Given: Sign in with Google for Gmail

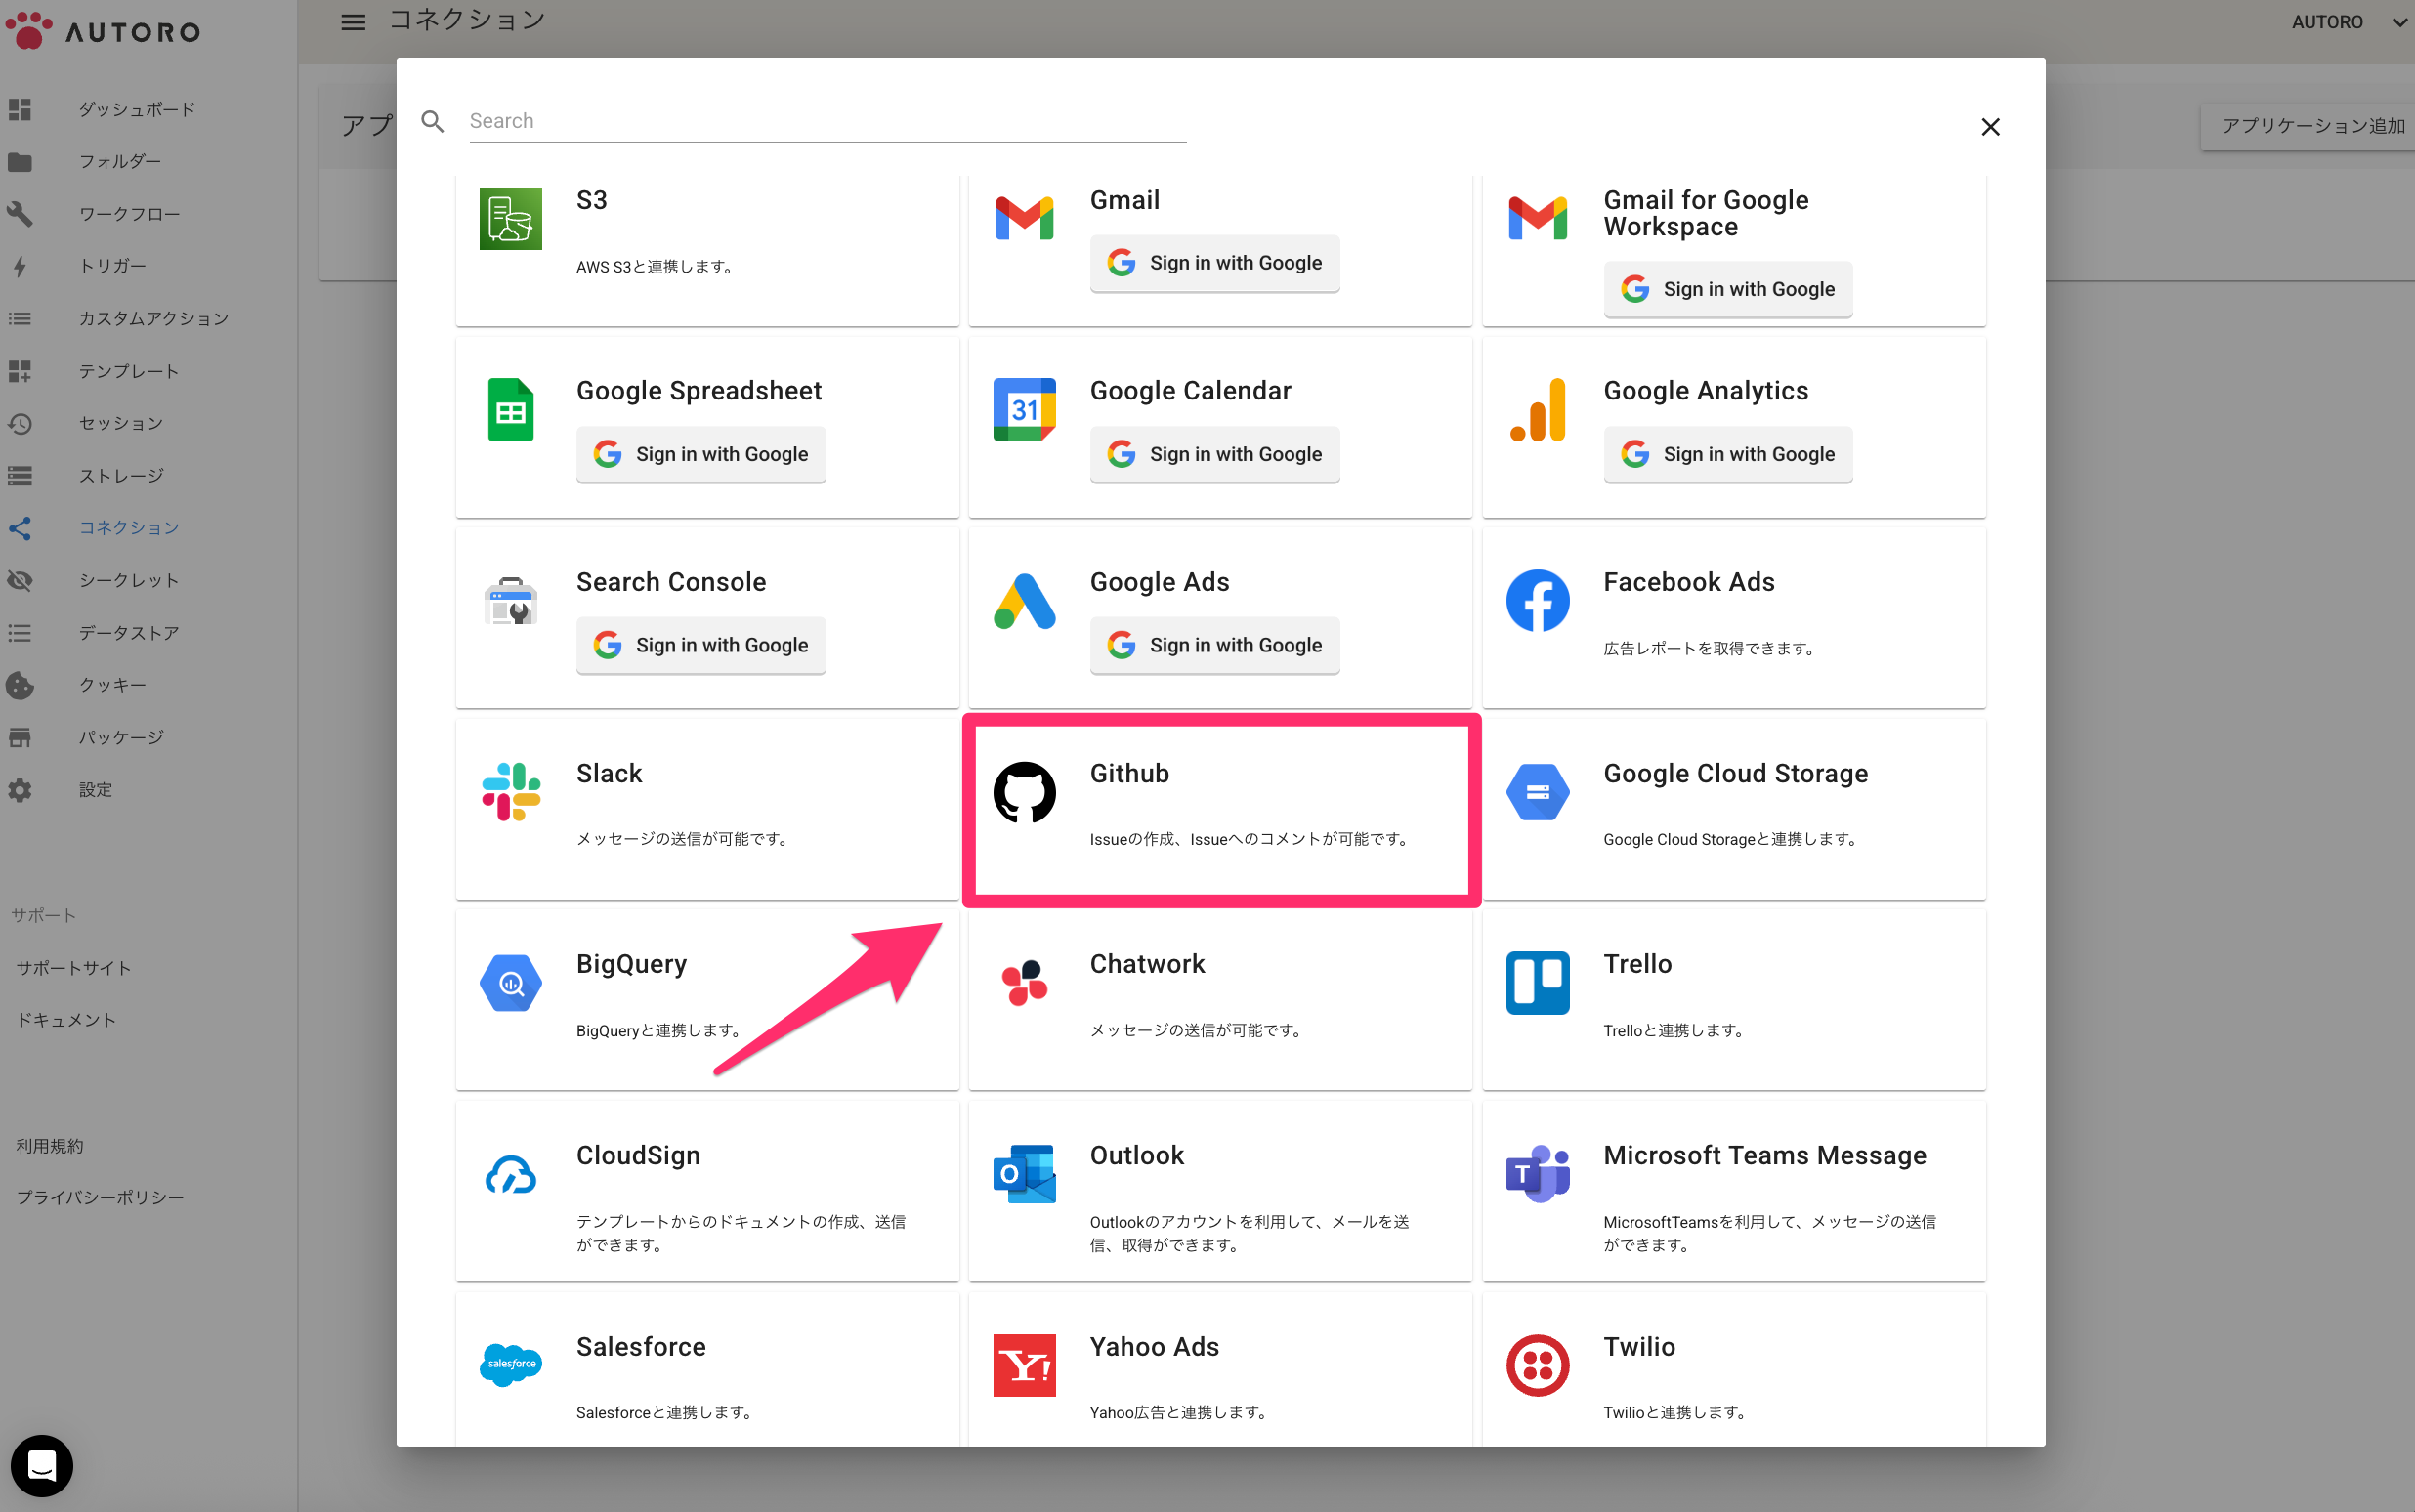Looking at the screenshot, I should pos(1214,263).
